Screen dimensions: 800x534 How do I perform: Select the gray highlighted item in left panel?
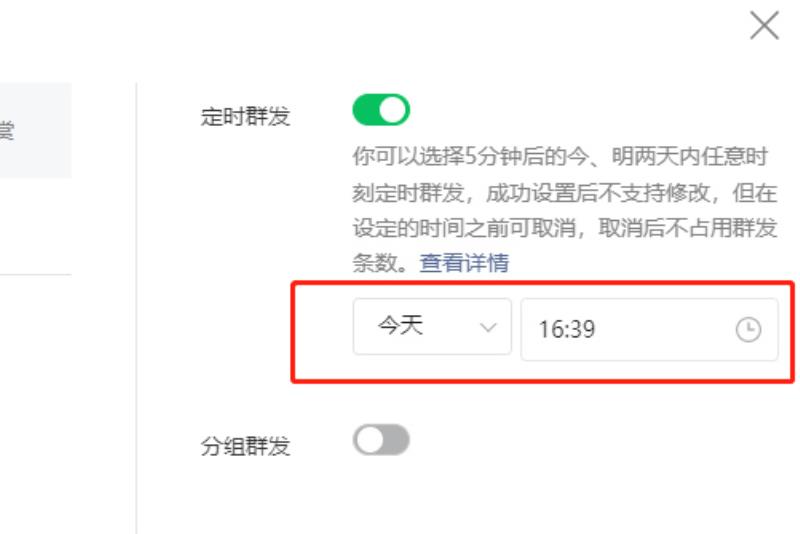(x=35, y=131)
